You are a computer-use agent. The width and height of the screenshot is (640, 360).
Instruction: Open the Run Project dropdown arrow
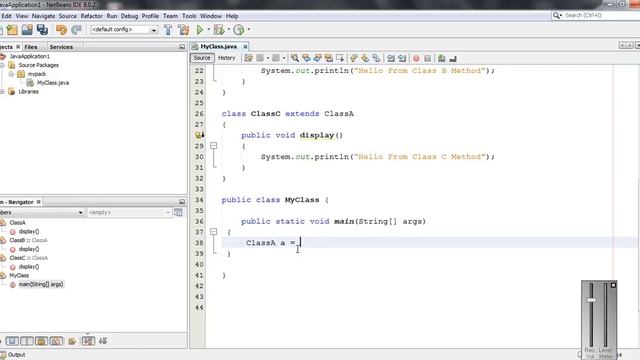pyautogui.click(x=209, y=30)
